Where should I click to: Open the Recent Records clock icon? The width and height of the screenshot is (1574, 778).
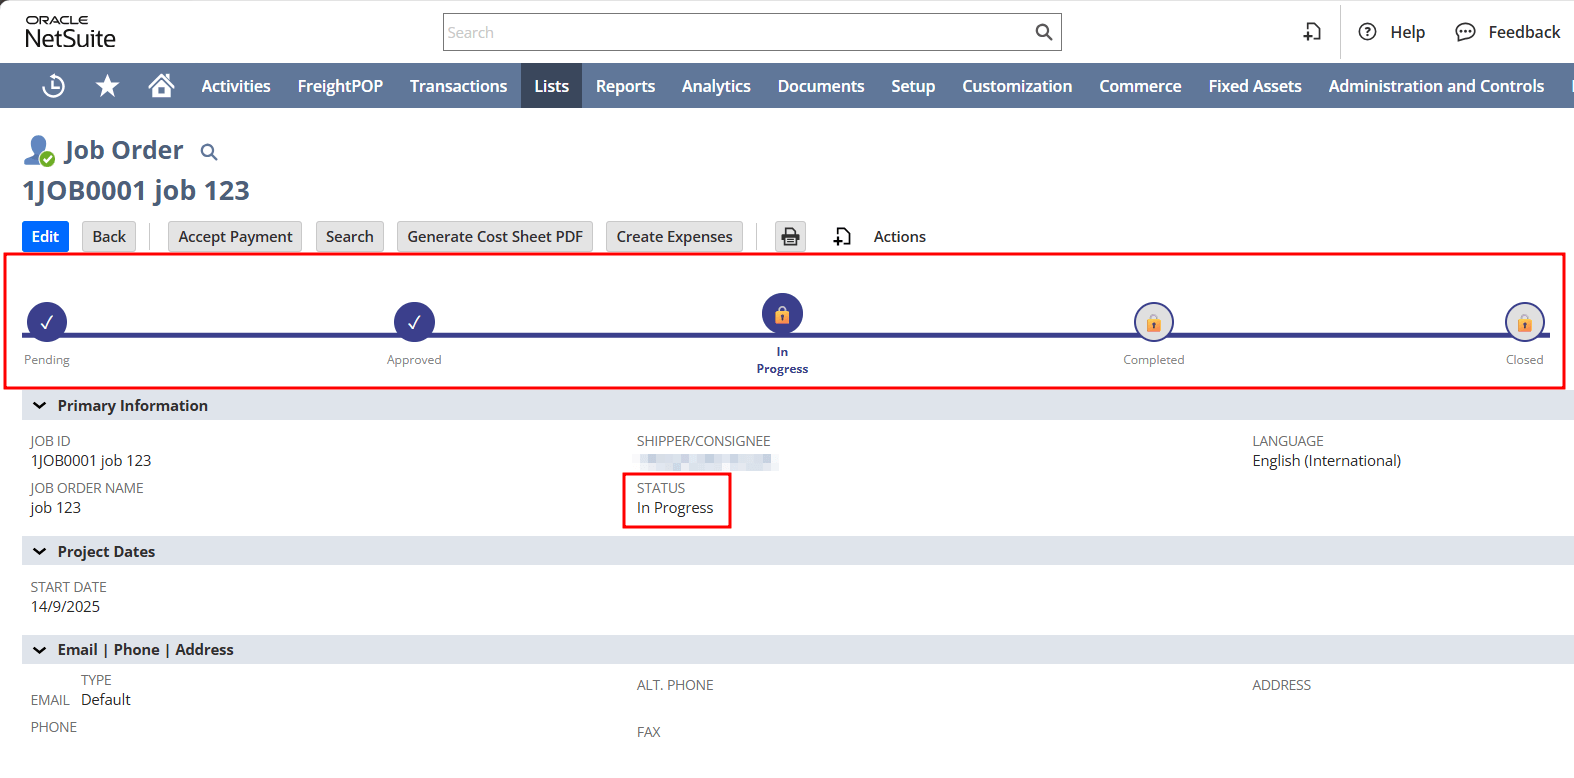(54, 86)
